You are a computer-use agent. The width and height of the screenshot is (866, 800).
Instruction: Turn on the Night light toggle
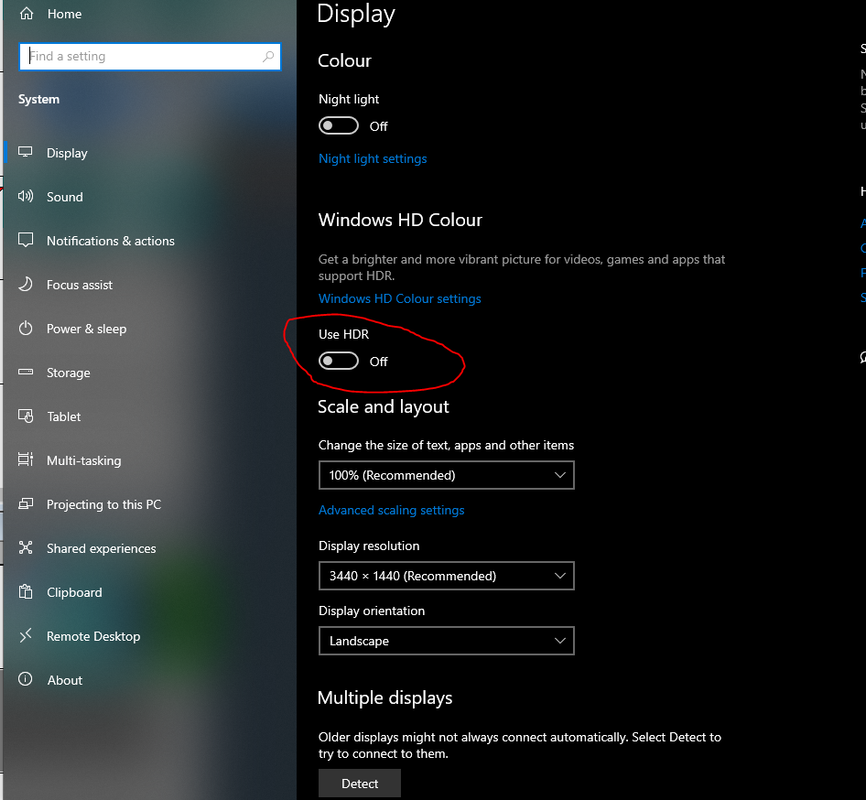point(339,126)
